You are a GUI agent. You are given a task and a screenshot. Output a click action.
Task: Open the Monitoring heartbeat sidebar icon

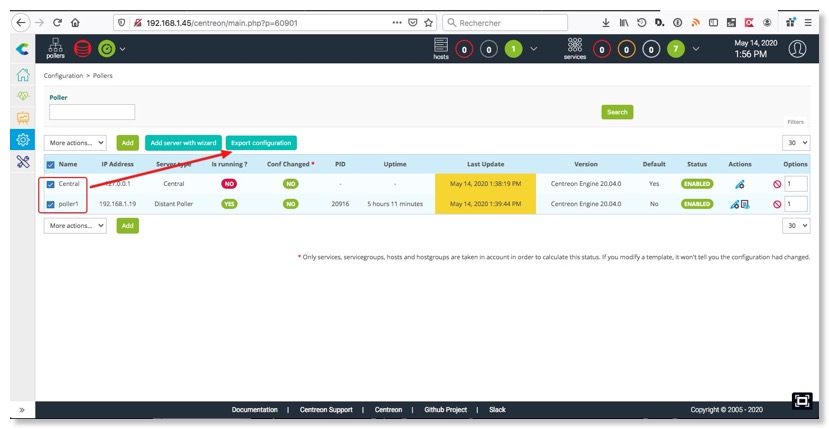(22, 96)
